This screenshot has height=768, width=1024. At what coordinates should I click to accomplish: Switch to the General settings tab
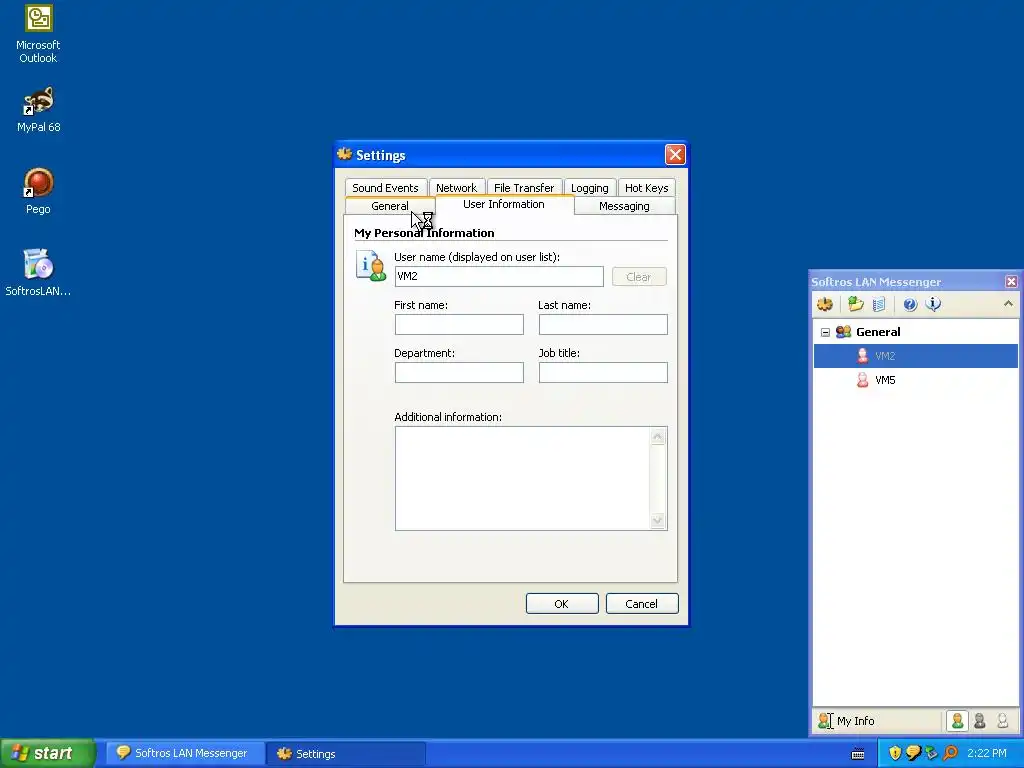pos(390,206)
